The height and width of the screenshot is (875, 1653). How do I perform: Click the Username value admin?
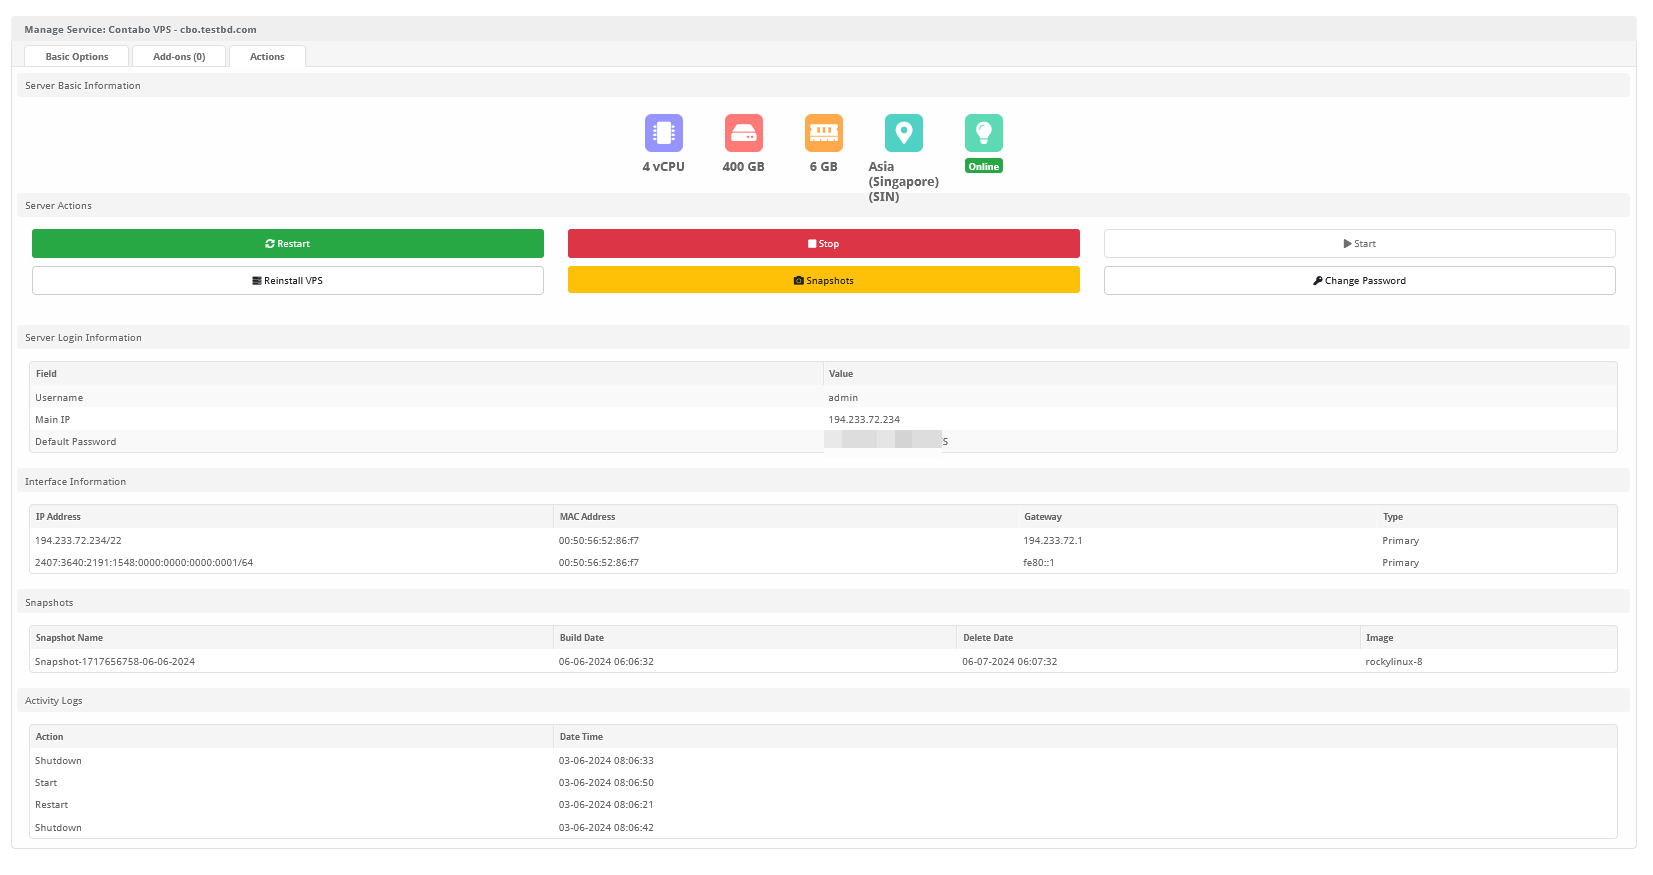coord(843,398)
